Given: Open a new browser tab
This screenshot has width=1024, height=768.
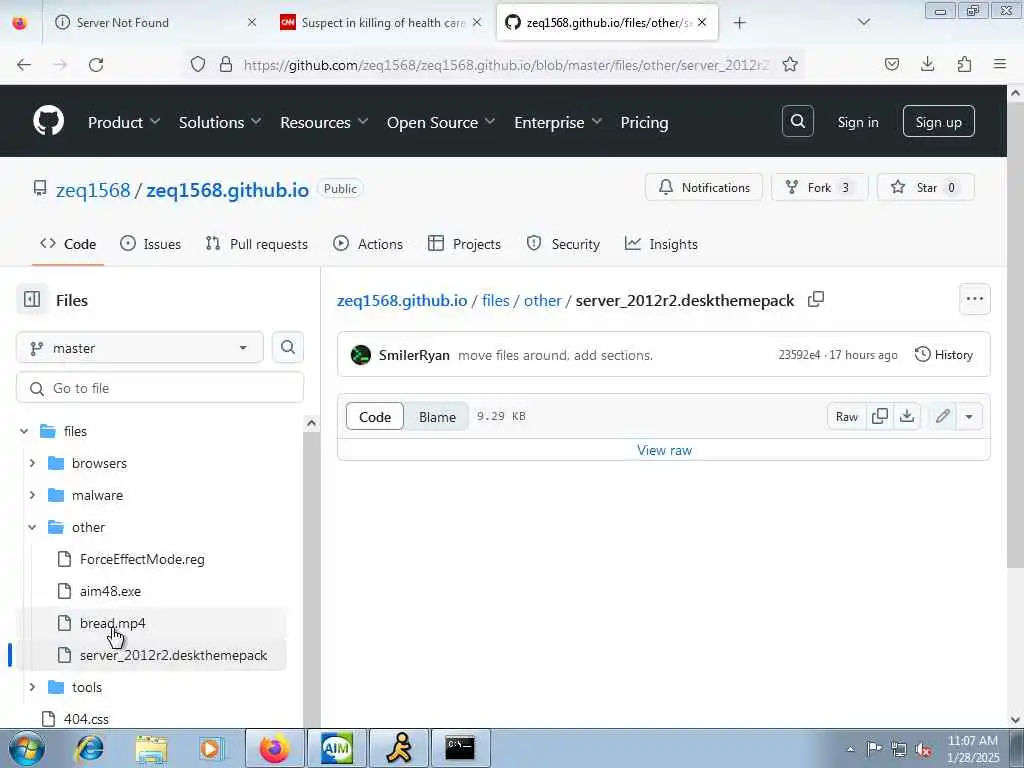Looking at the screenshot, I should [739, 23].
